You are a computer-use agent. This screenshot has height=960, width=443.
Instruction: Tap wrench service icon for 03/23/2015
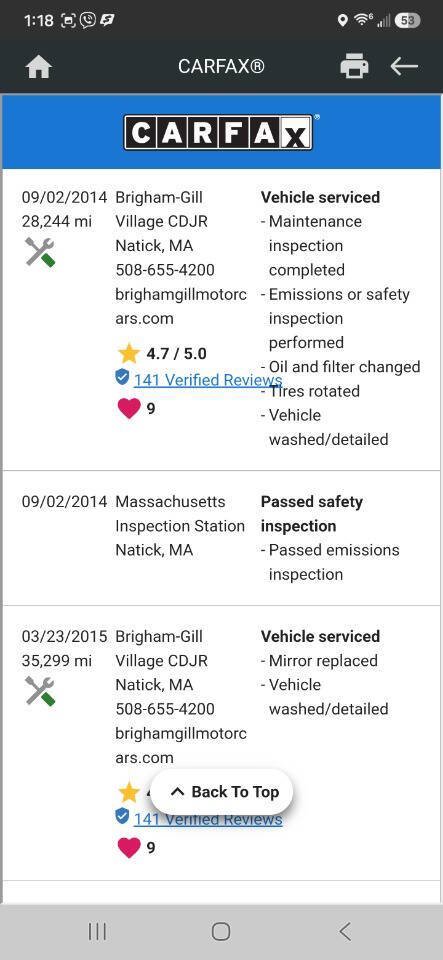[40, 691]
